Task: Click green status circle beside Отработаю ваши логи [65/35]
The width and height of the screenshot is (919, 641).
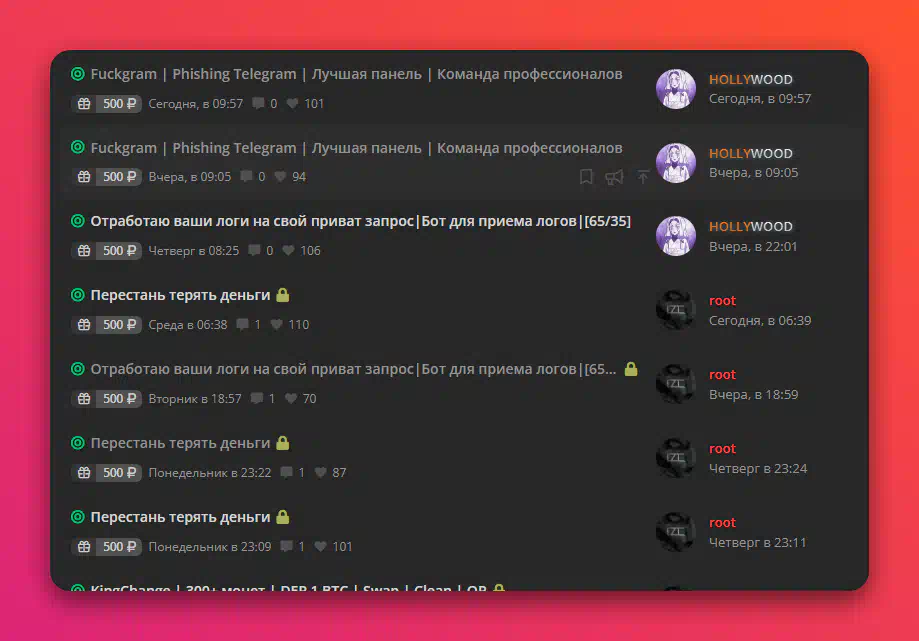Action: pyautogui.click(x=78, y=221)
